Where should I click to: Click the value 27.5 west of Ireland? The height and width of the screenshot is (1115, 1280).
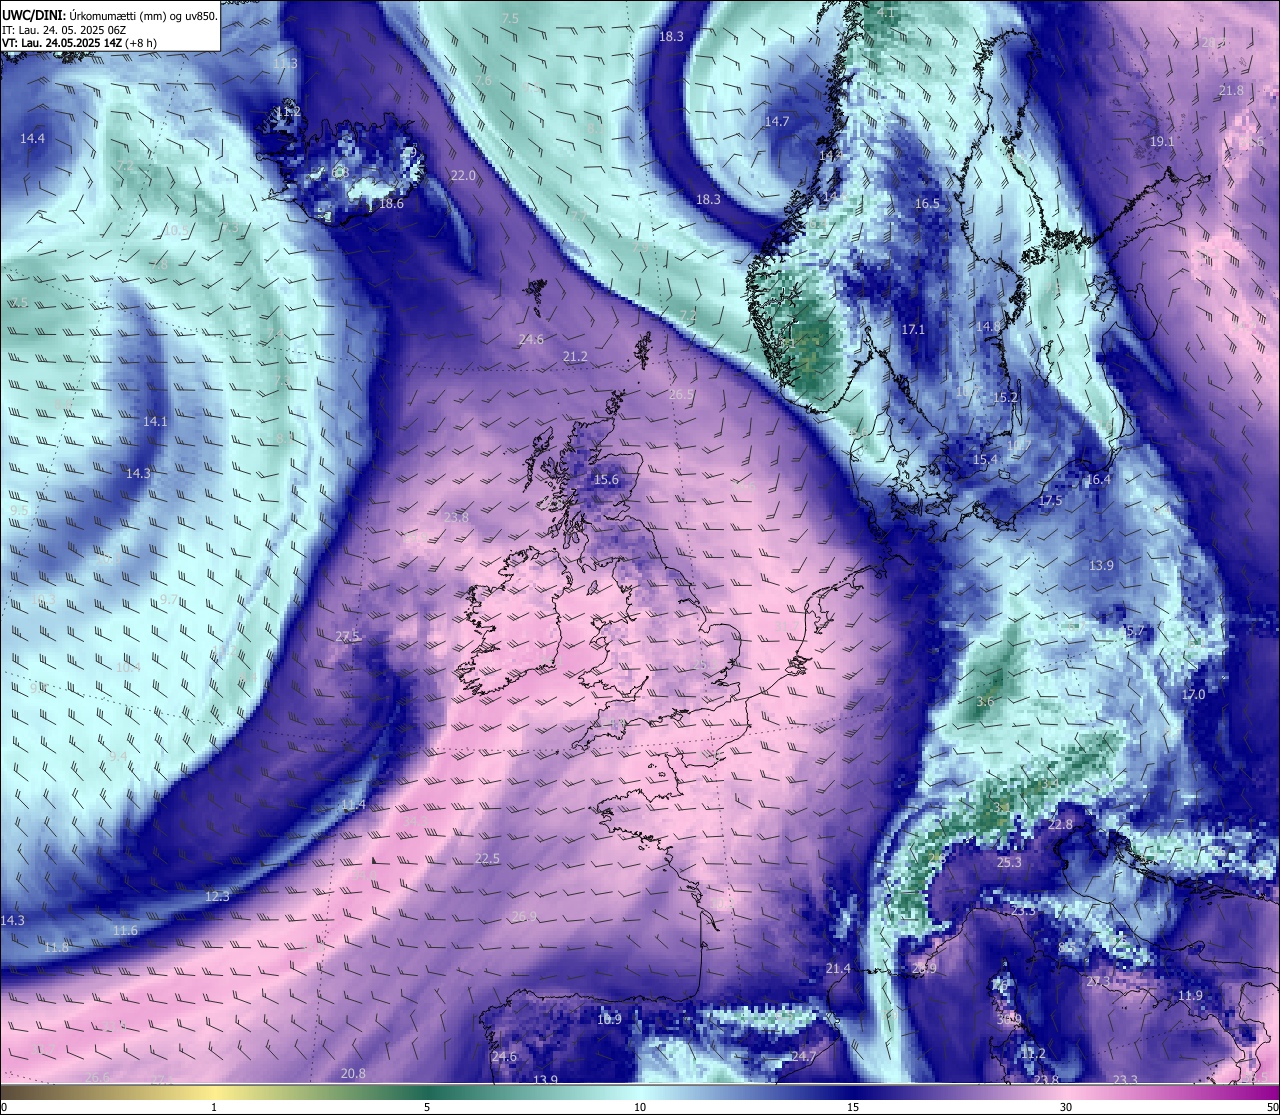coord(347,636)
